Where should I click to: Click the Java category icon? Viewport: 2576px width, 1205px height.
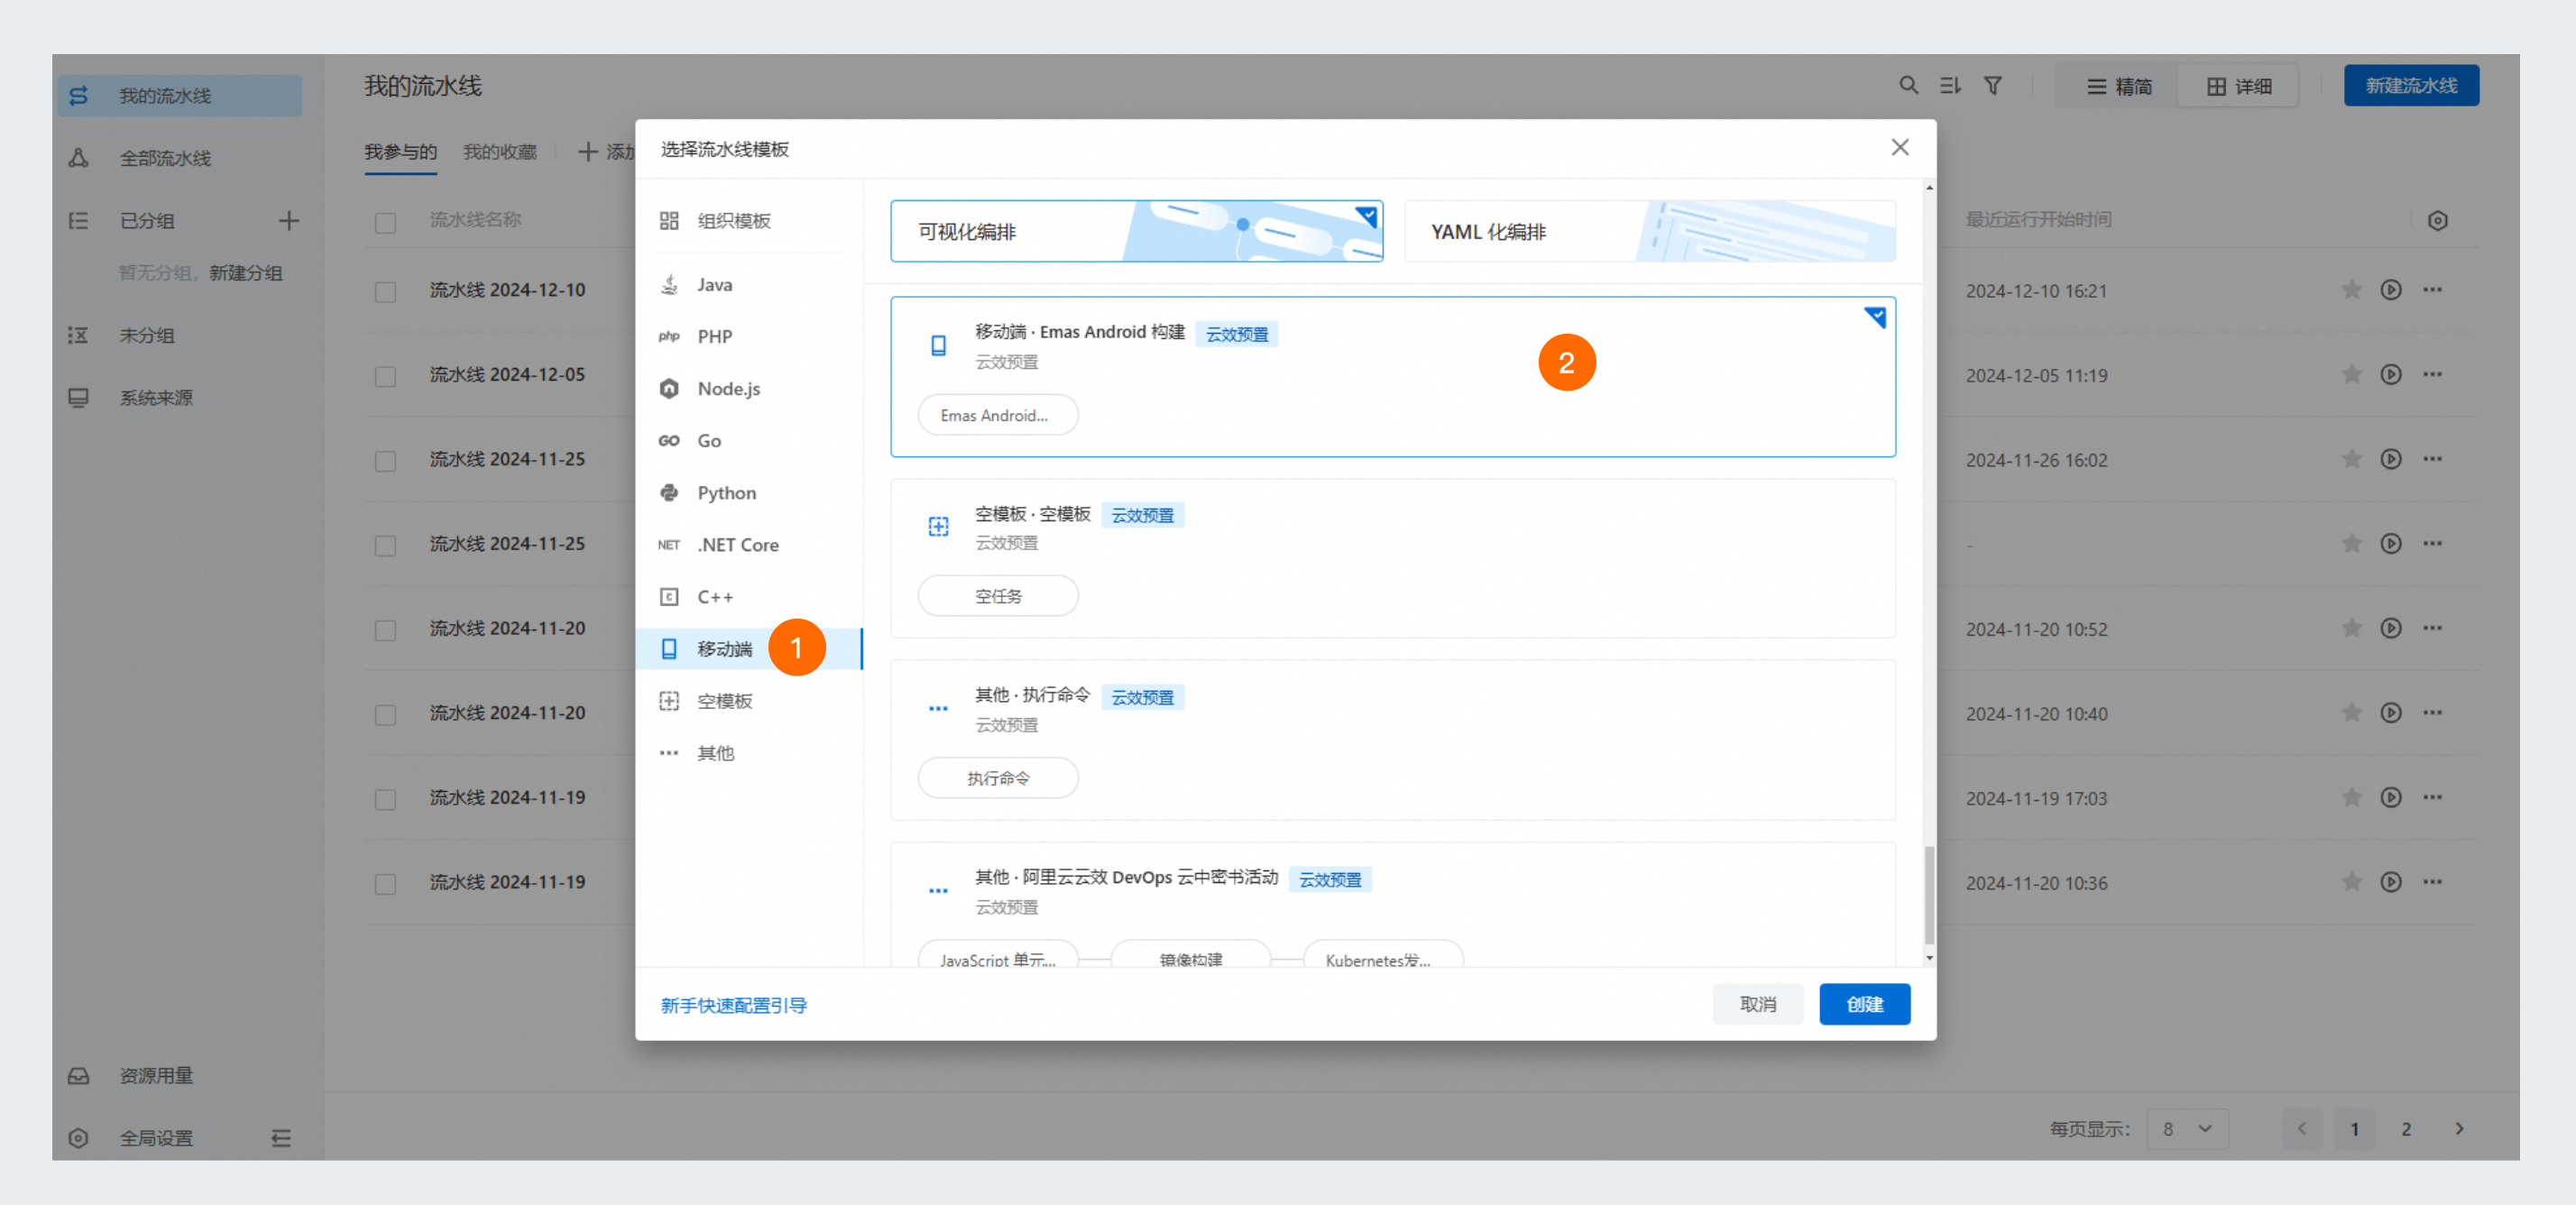click(674, 284)
